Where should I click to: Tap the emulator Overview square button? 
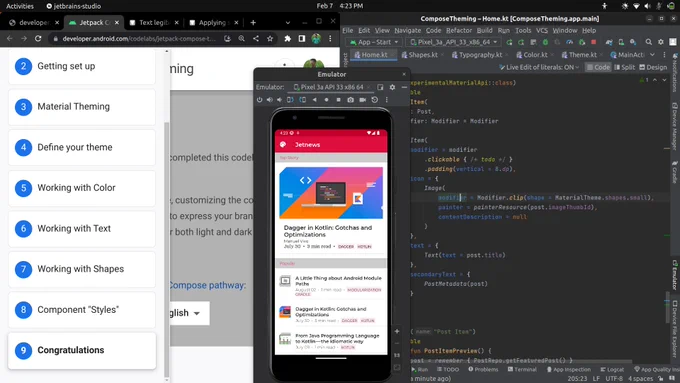tap(338, 100)
